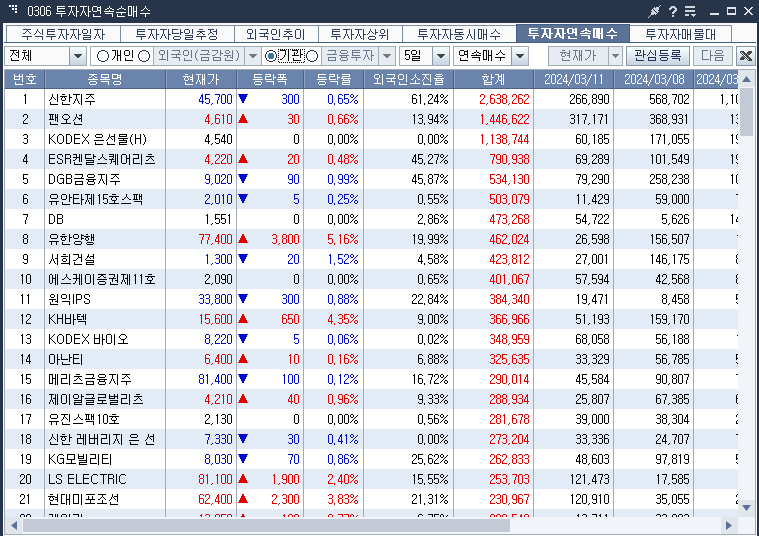
Task: Click the pin icon in title bar
Action: tap(654, 11)
